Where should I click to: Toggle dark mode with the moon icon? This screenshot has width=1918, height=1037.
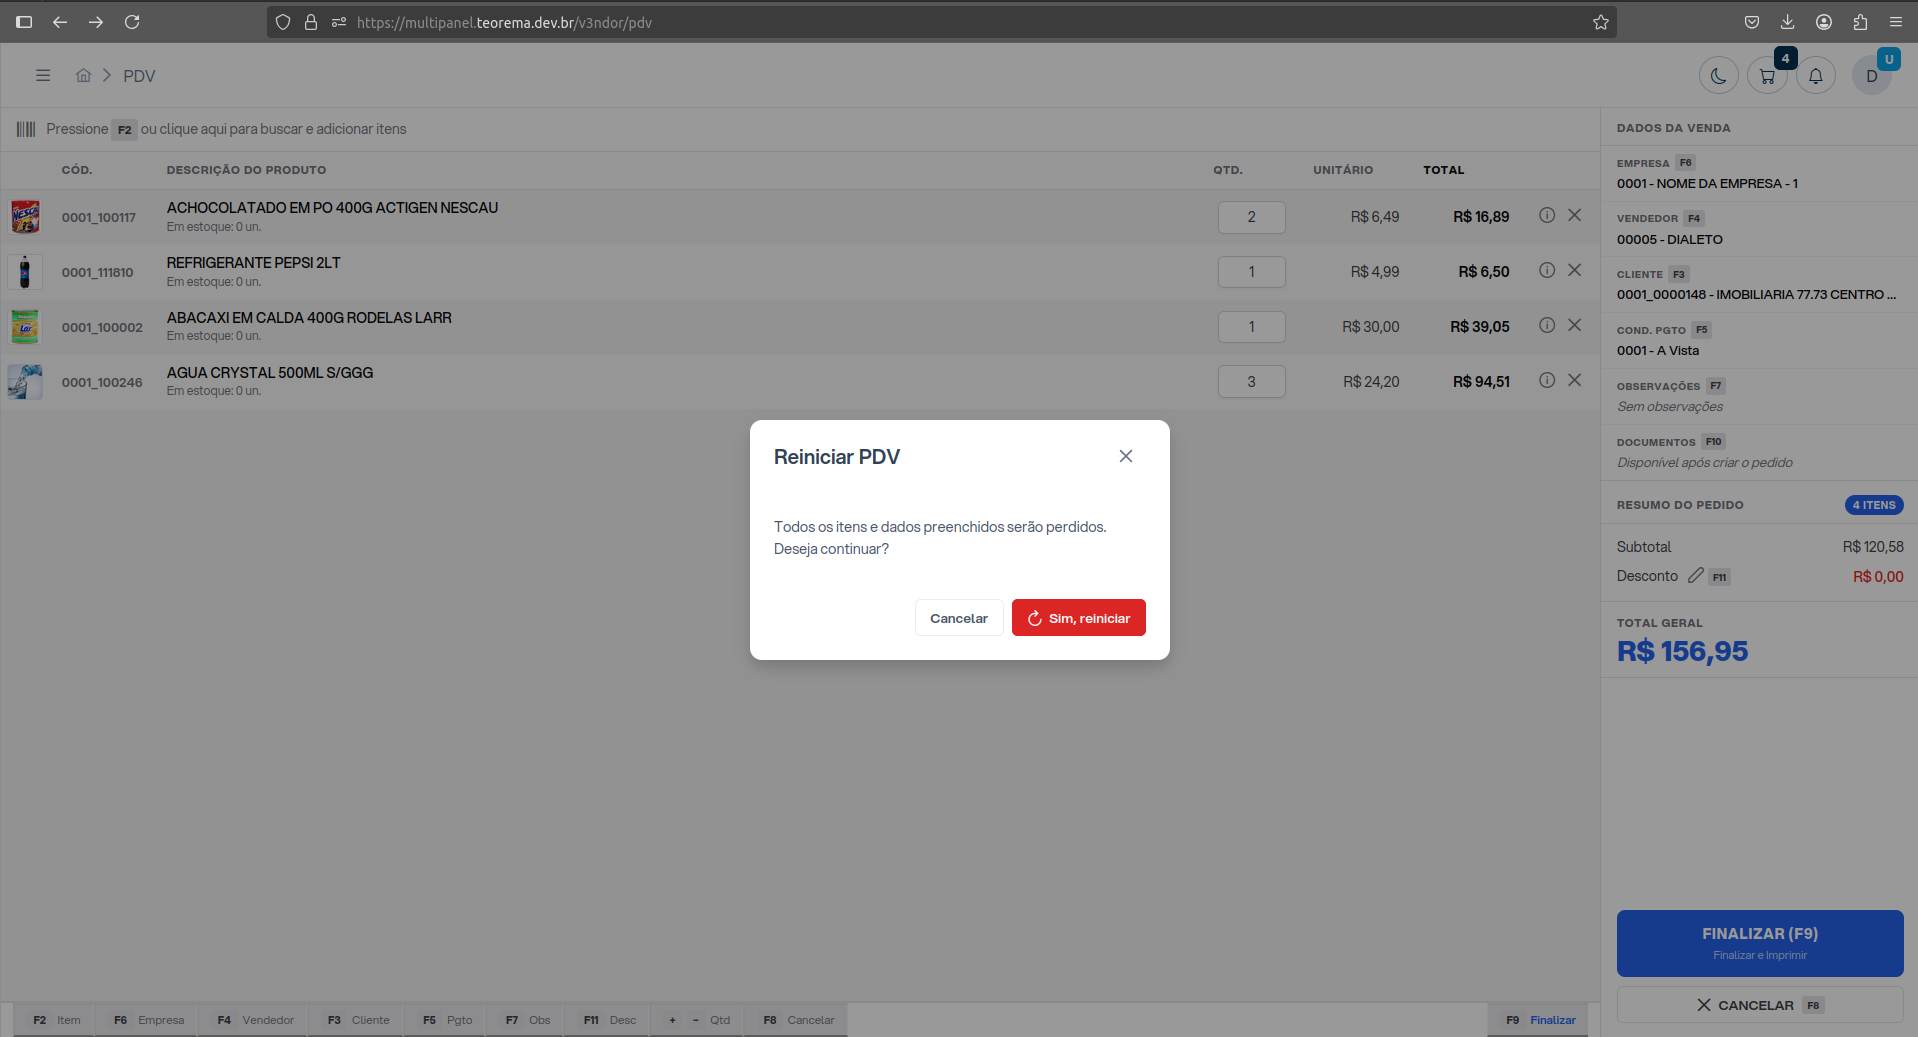point(1718,76)
